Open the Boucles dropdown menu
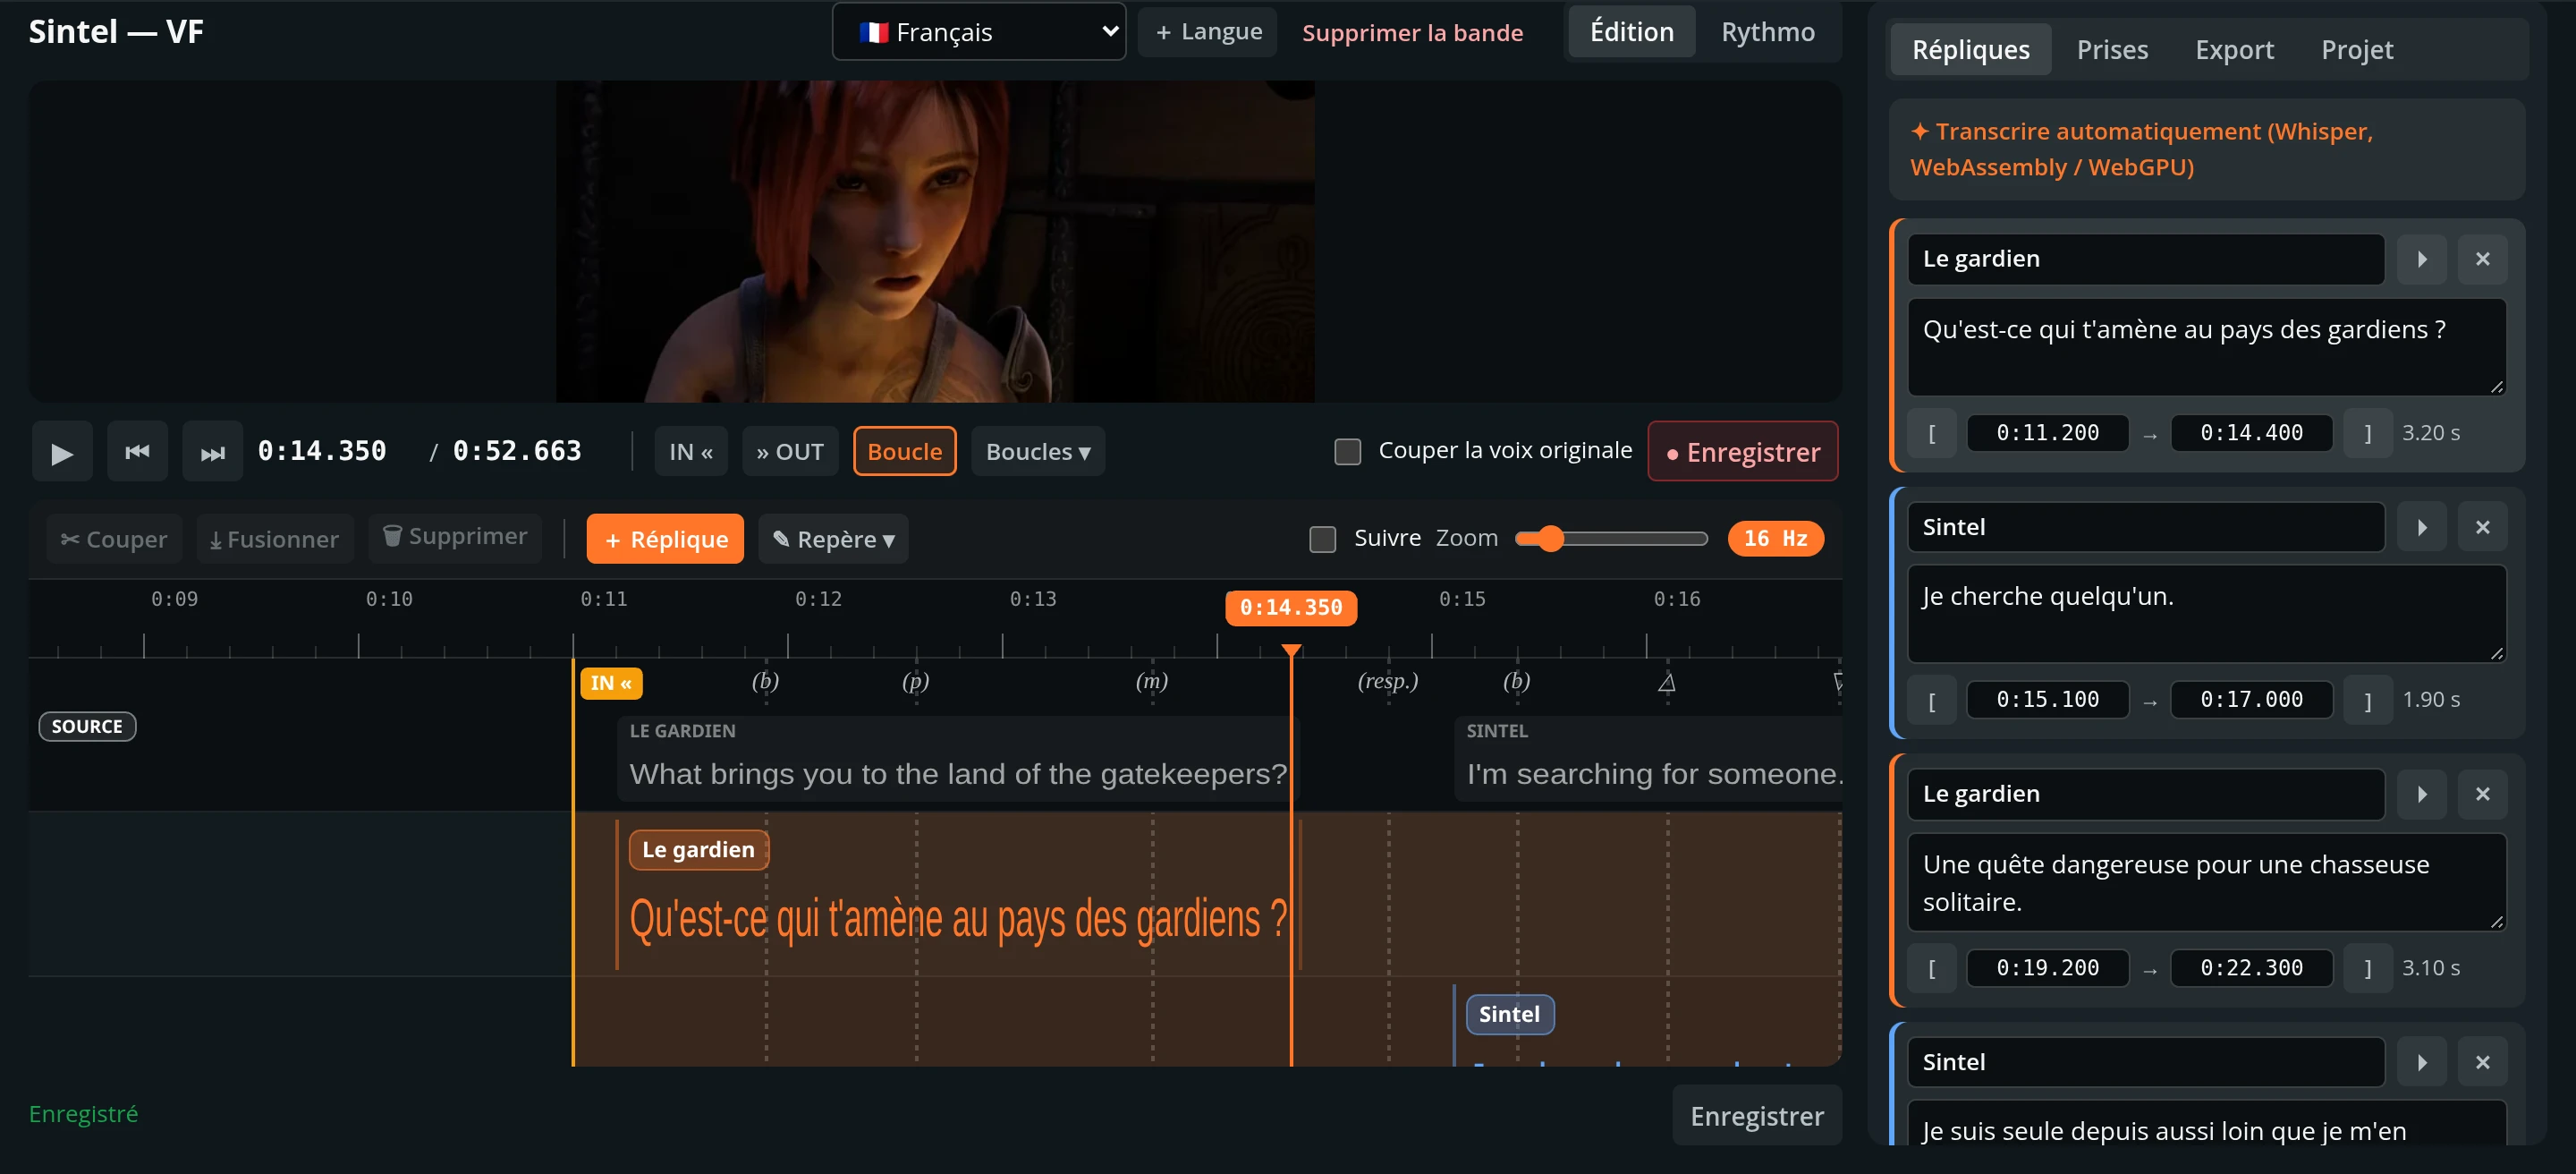Image resolution: width=2576 pixels, height=1174 pixels. [x=1038, y=452]
